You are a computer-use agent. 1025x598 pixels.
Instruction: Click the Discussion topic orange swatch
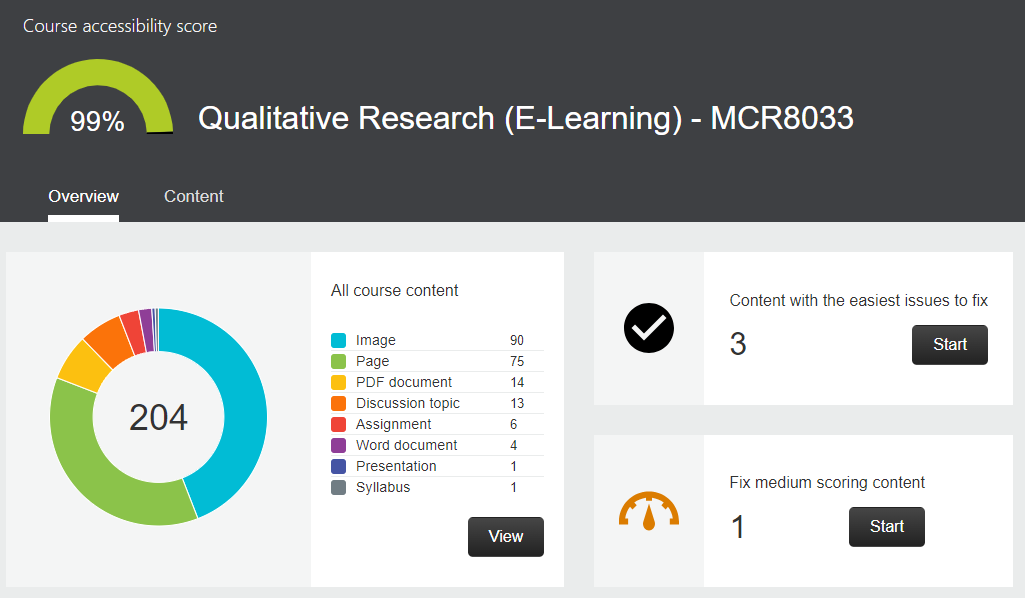click(x=338, y=403)
